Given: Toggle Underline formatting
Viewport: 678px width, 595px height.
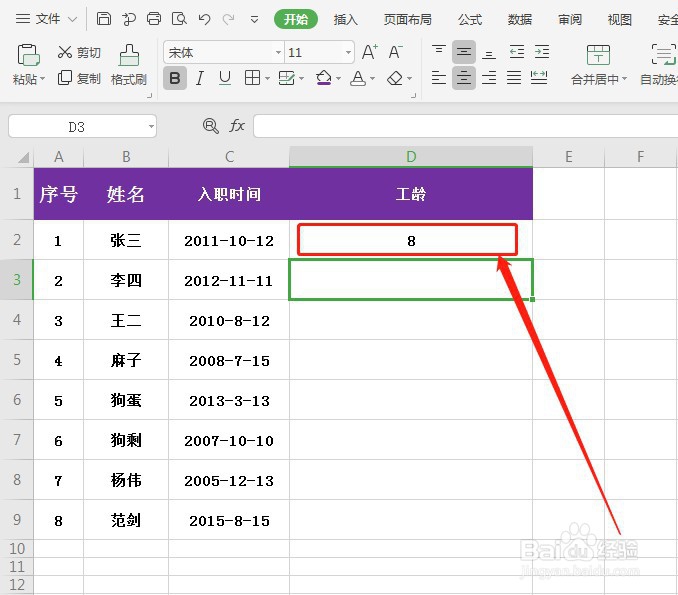Looking at the screenshot, I should pyautogui.click(x=225, y=78).
